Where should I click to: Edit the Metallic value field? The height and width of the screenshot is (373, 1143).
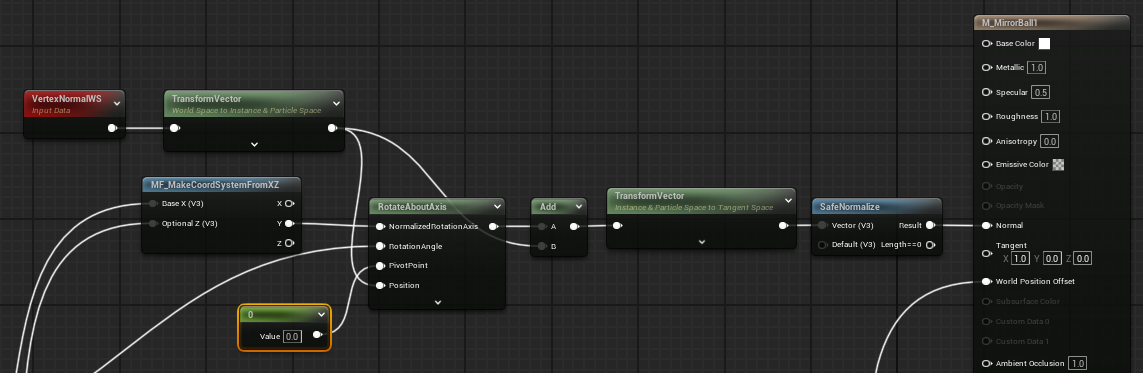click(x=1037, y=68)
